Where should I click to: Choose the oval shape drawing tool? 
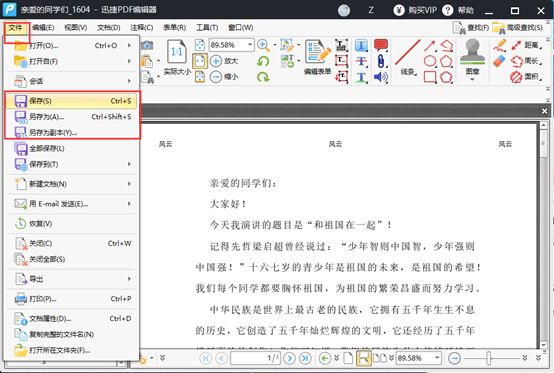pos(430,61)
